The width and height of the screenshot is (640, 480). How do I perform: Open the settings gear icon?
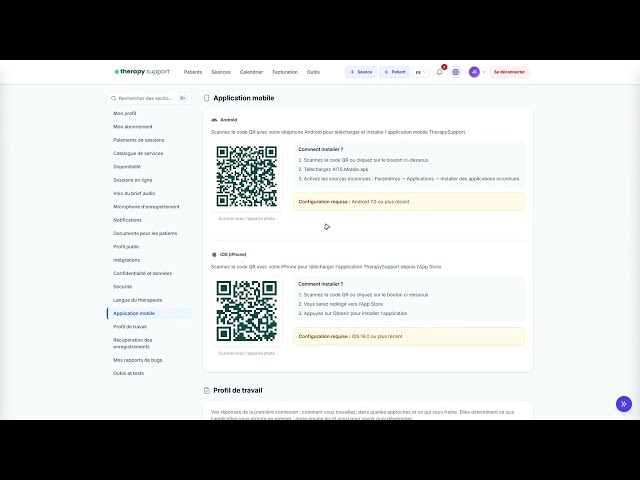point(456,72)
